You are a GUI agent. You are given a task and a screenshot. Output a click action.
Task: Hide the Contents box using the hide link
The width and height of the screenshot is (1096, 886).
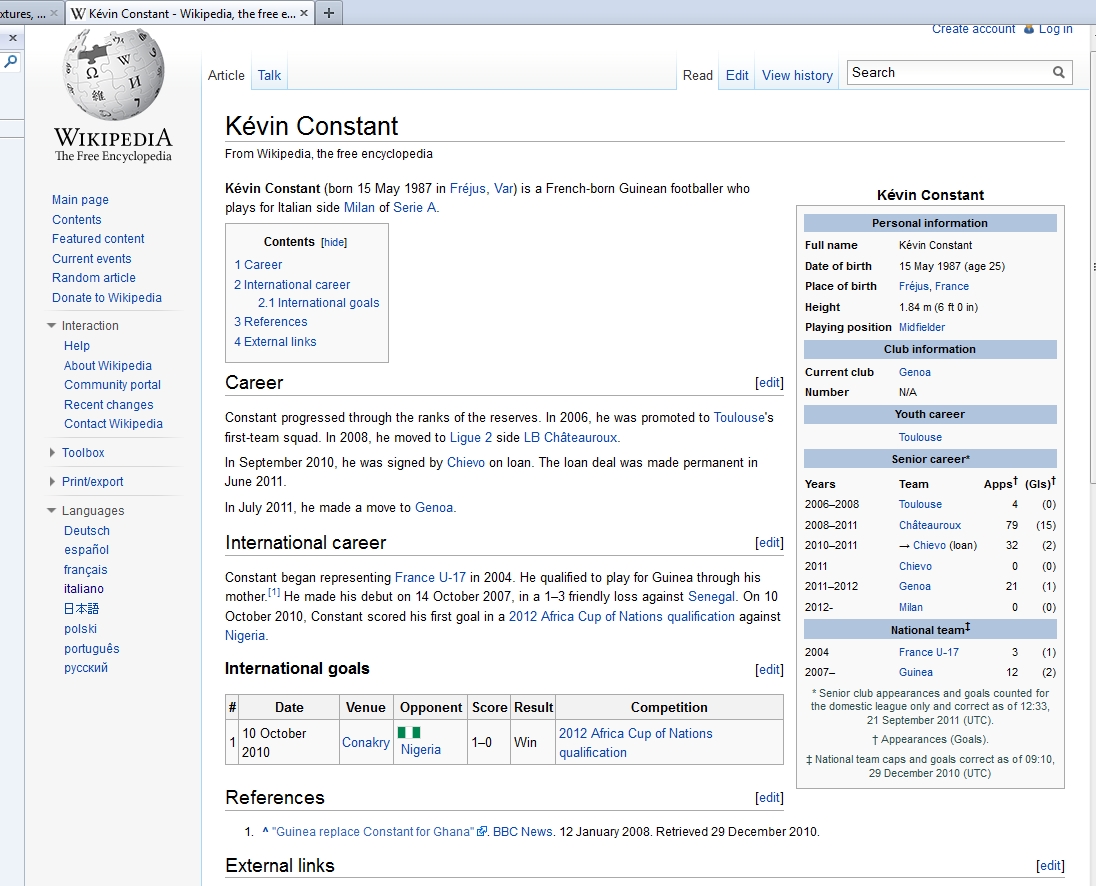pos(334,242)
